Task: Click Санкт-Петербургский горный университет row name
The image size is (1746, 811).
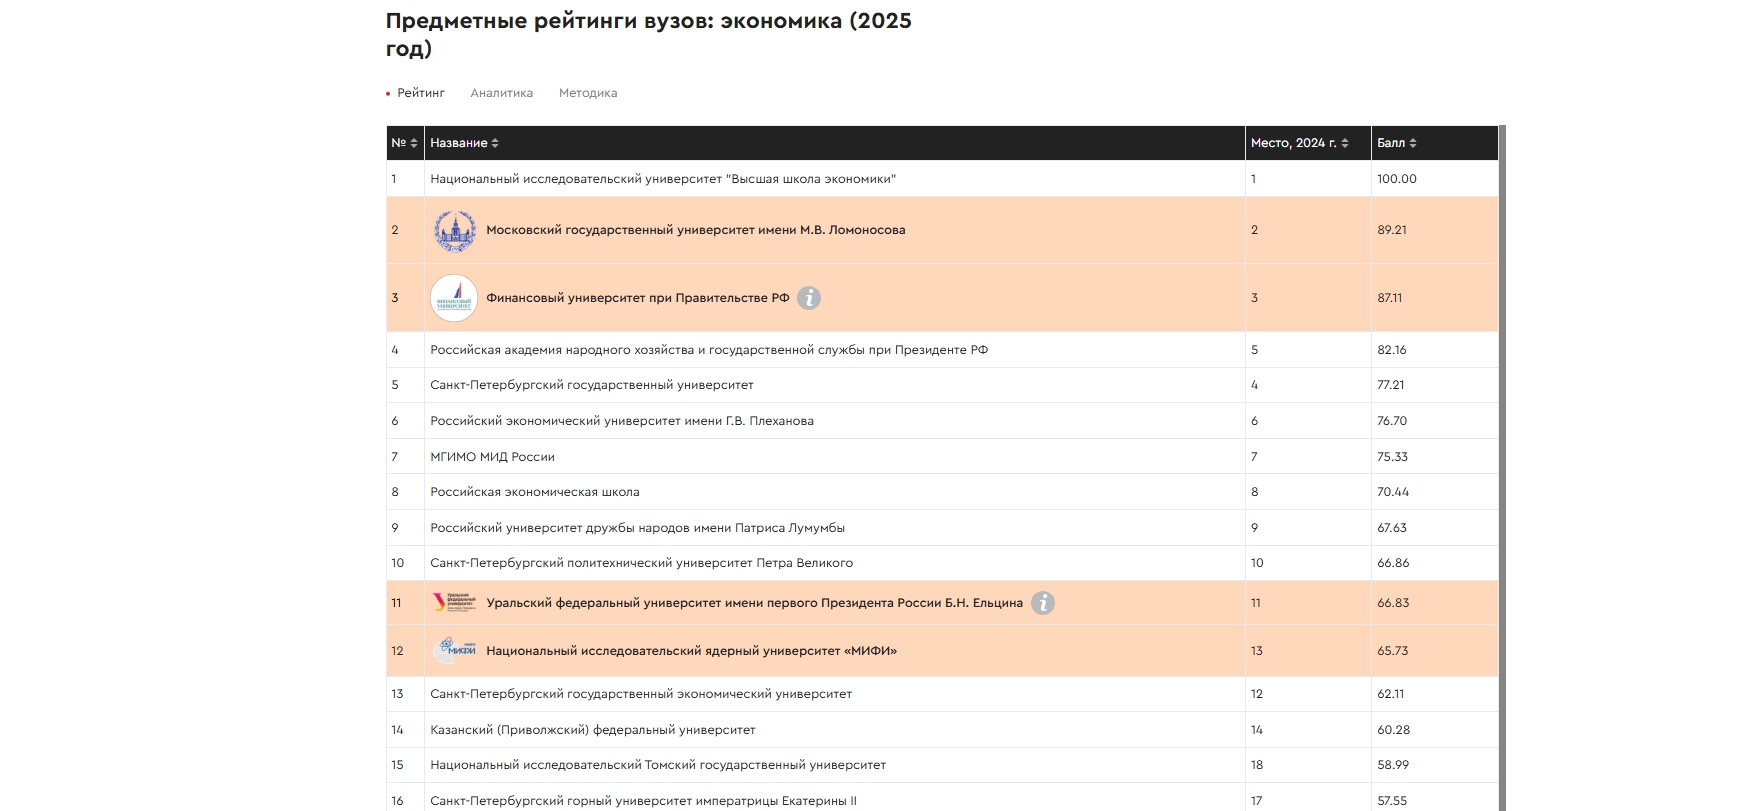Action: (643, 801)
